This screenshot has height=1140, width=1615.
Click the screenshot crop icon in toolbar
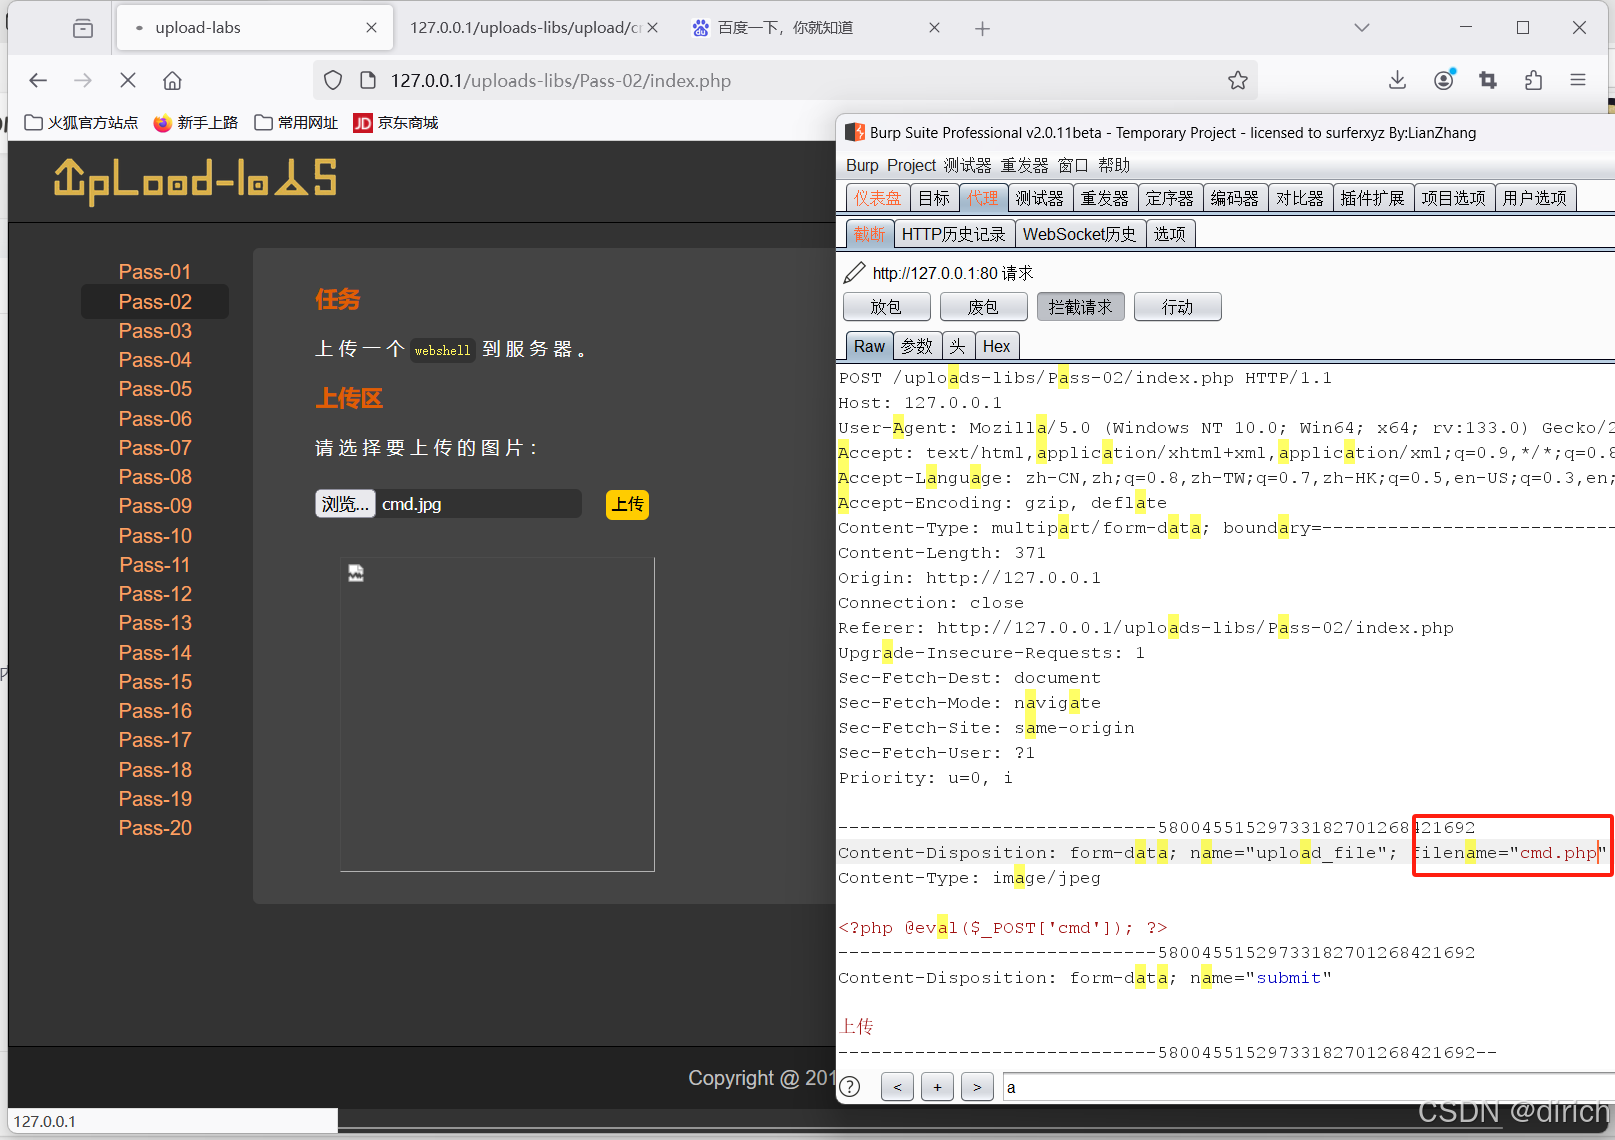click(x=1488, y=80)
